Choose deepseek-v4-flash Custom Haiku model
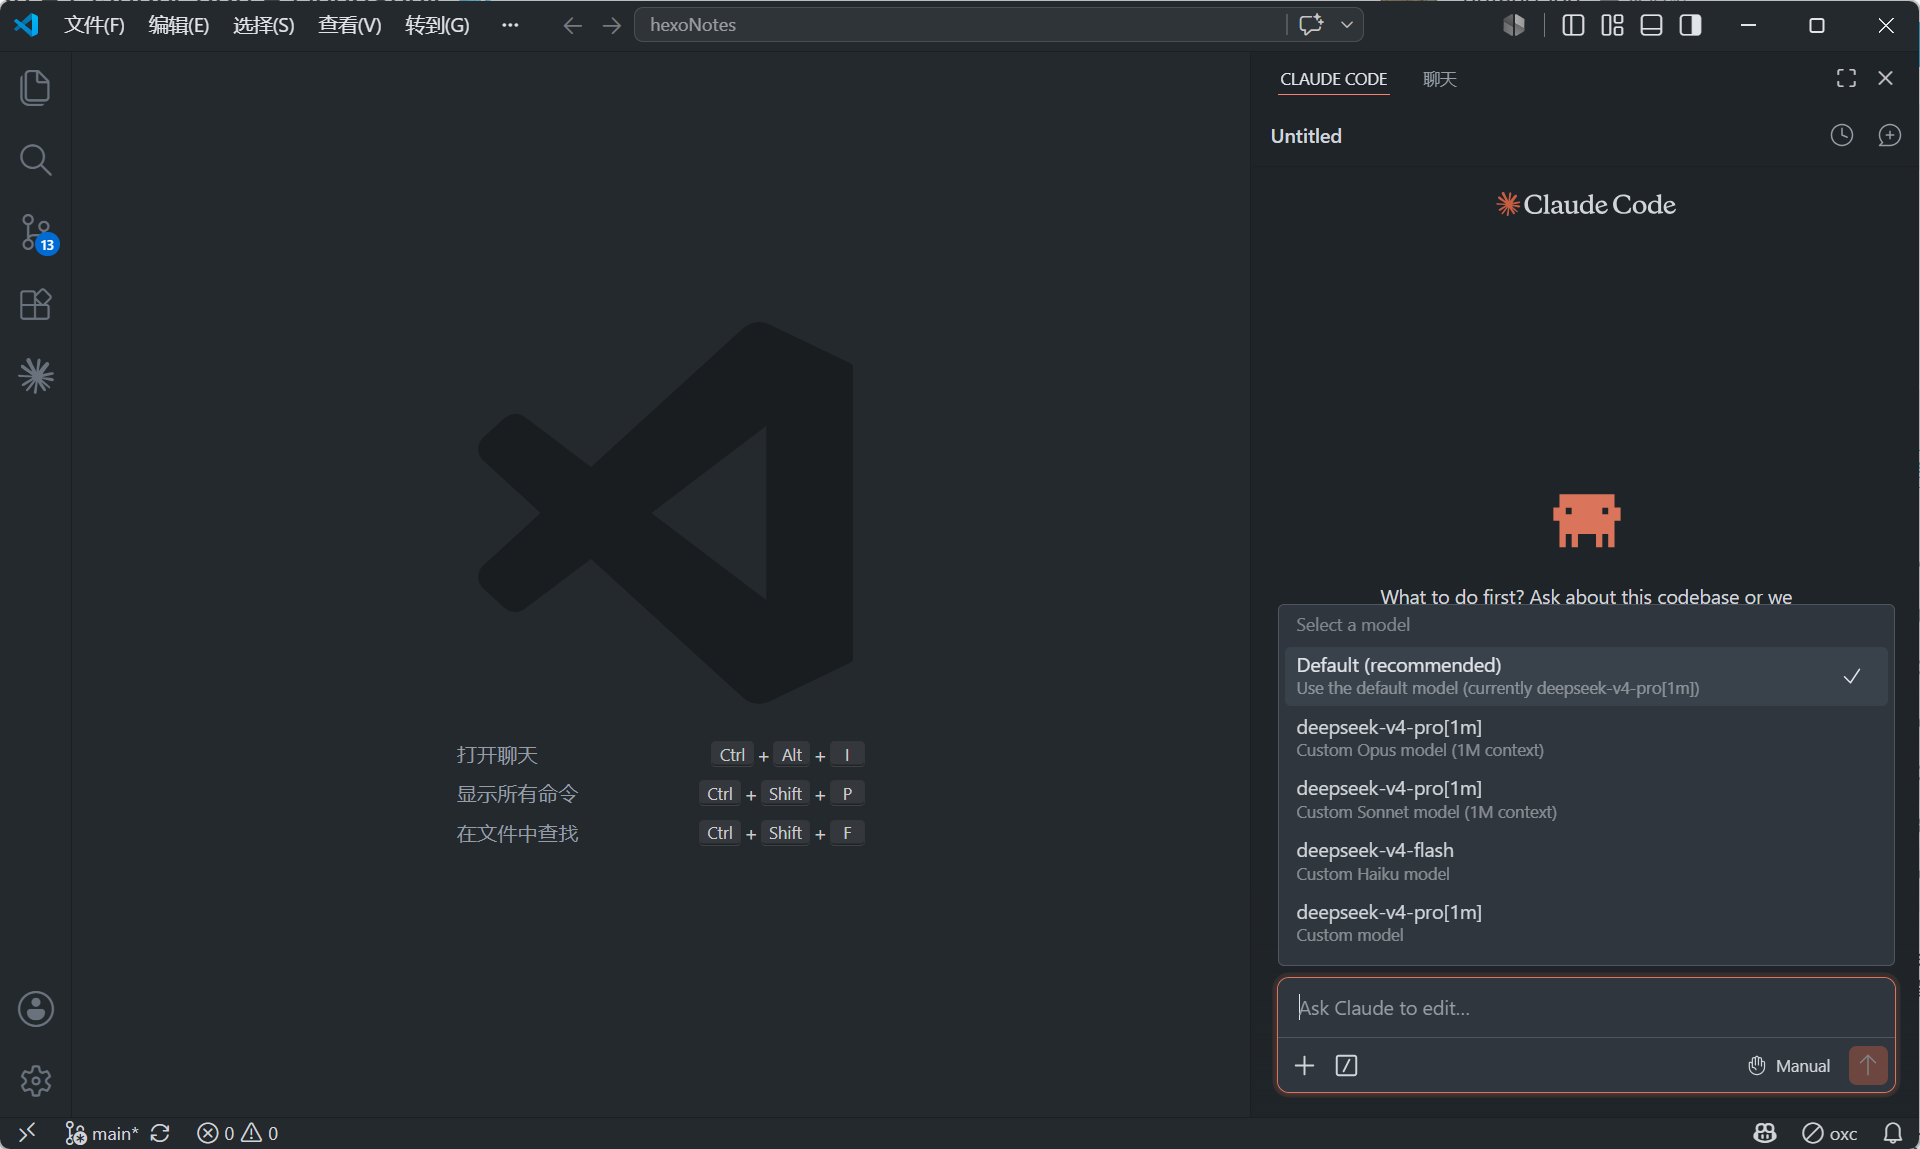Viewport: 1920px width, 1149px height. [x=1586, y=861]
